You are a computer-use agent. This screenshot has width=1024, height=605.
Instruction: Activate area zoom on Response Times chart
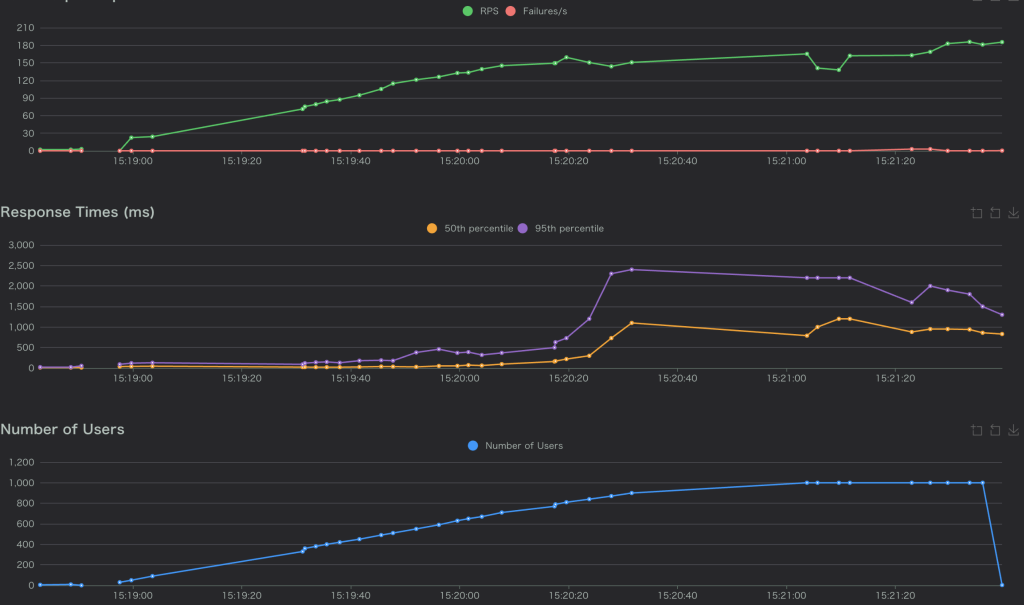pos(976,213)
